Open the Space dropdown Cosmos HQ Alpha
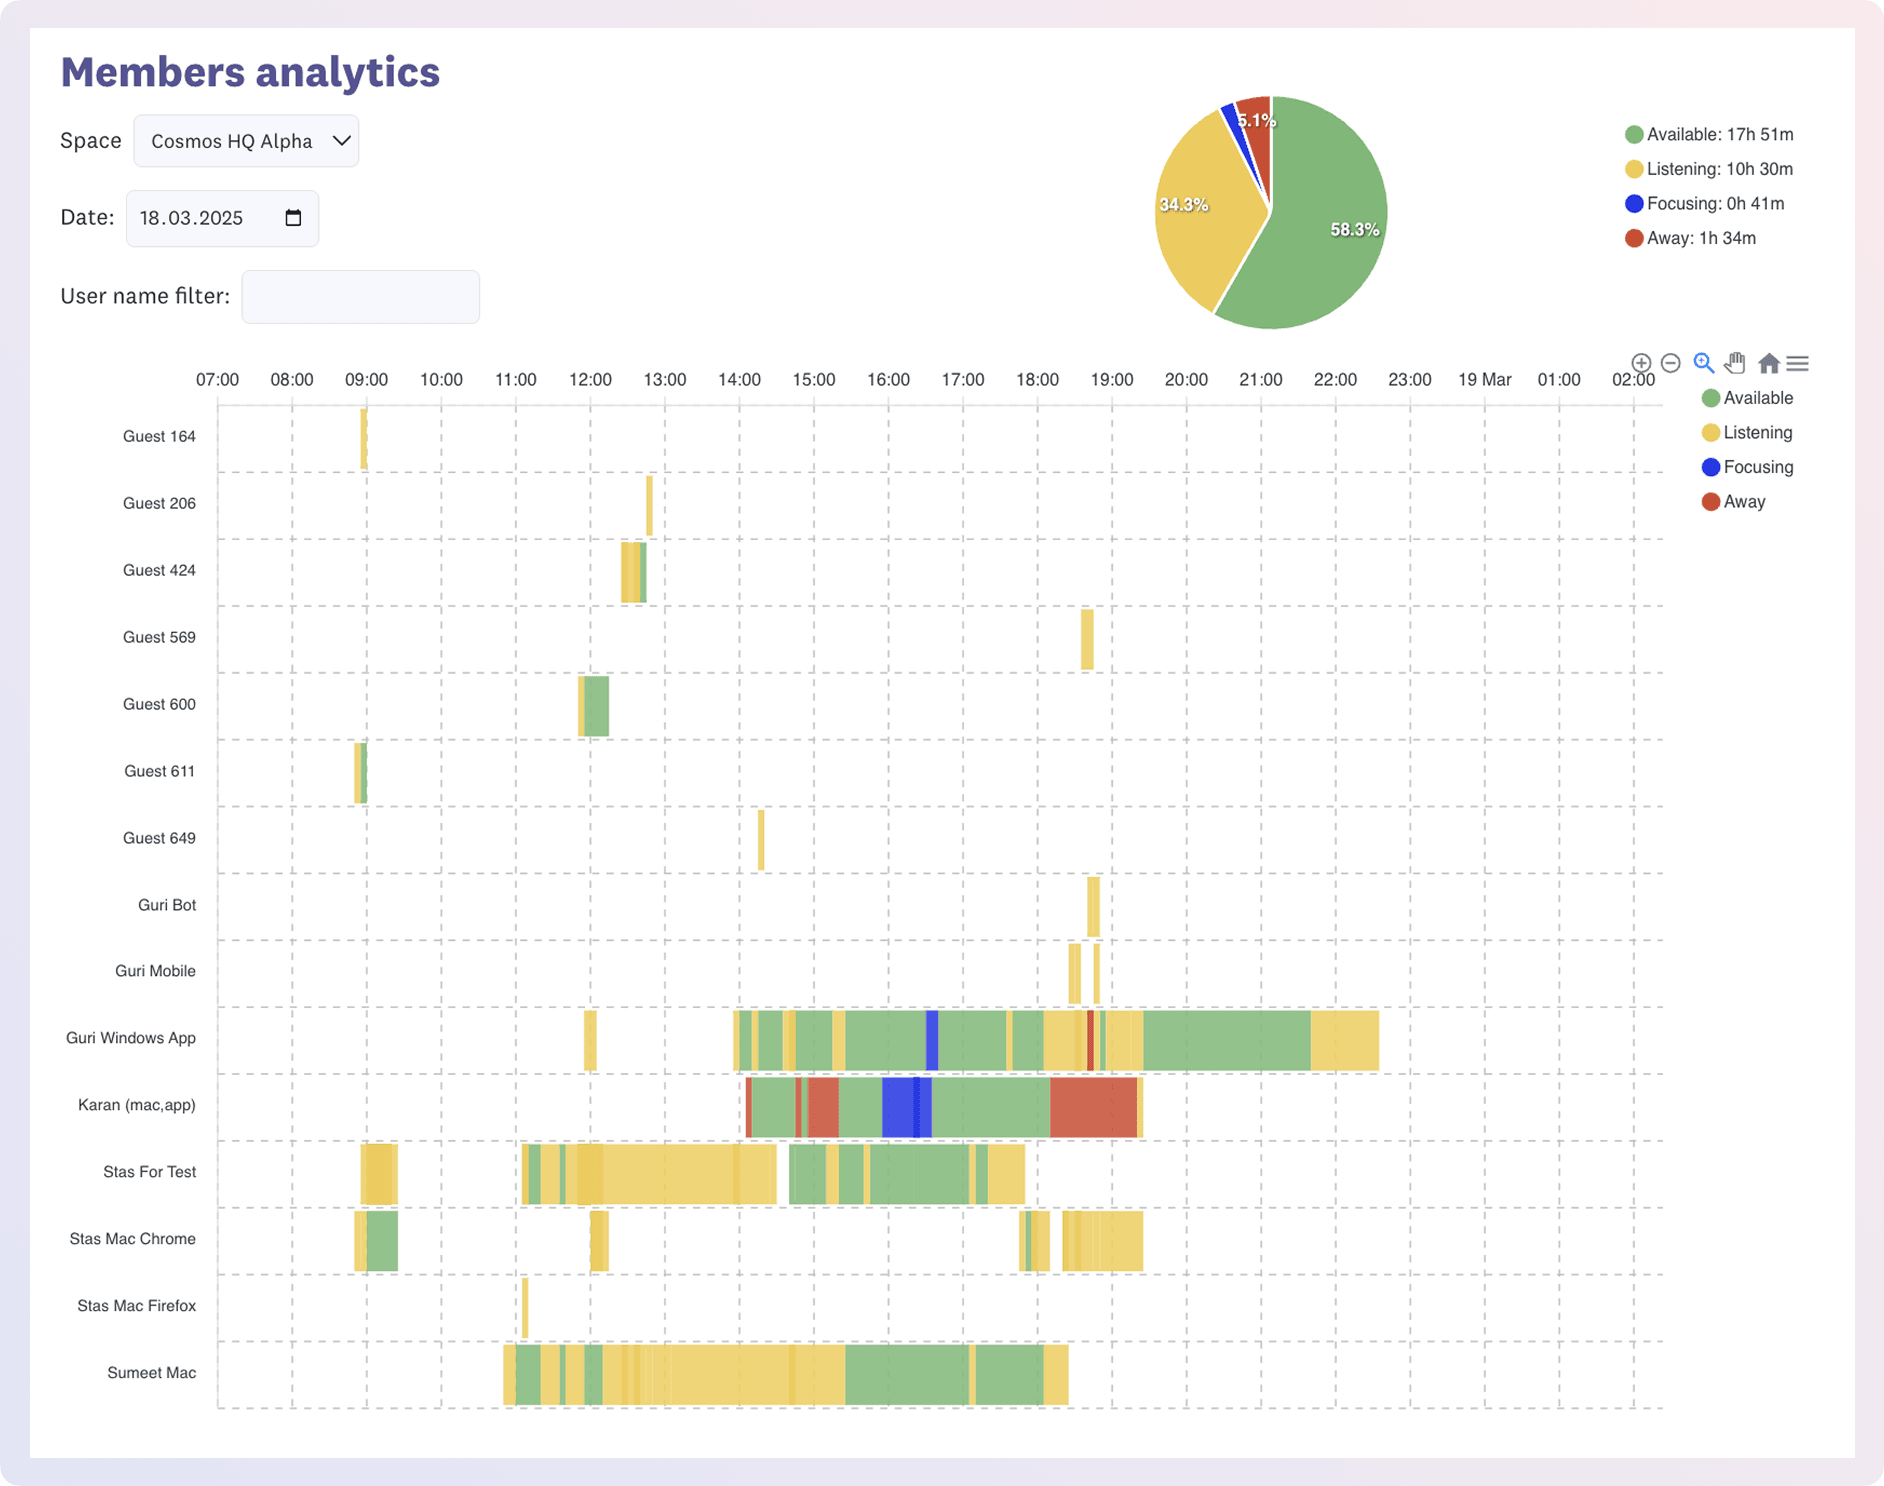The width and height of the screenshot is (1884, 1486). [246, 141]
